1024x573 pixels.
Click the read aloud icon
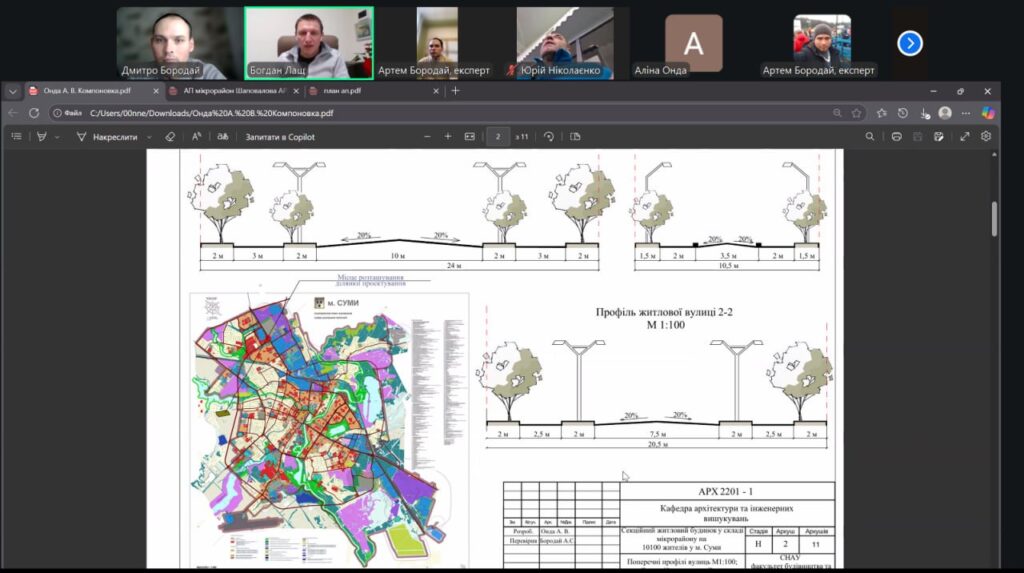tap(196, 136)
